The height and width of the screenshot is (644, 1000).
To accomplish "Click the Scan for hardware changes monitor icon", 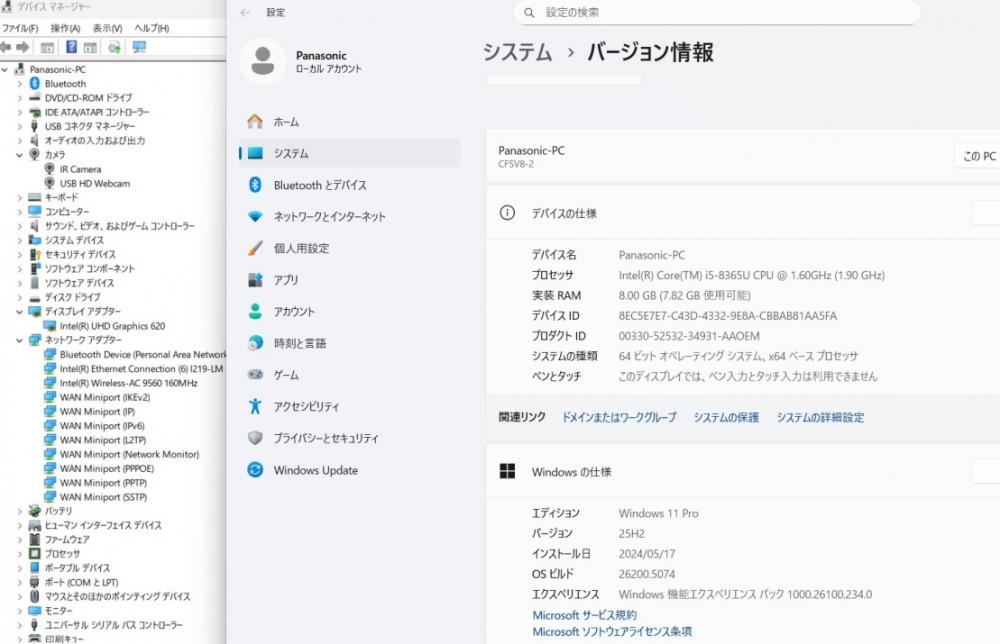I will 139,47.
